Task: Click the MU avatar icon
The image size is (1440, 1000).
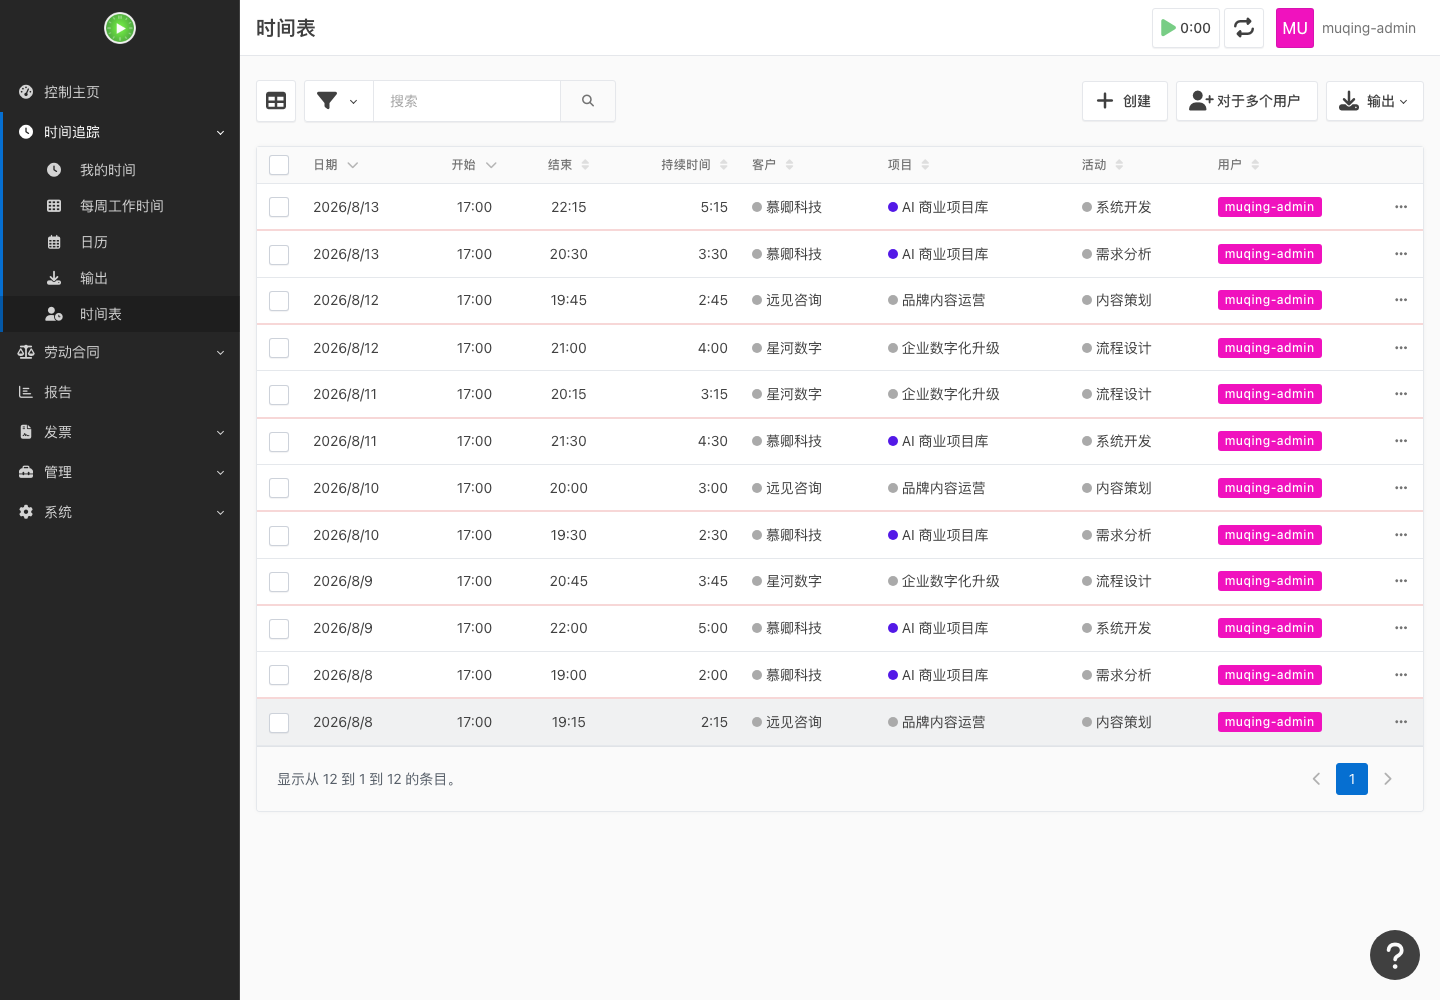Action: [1295, 28]
